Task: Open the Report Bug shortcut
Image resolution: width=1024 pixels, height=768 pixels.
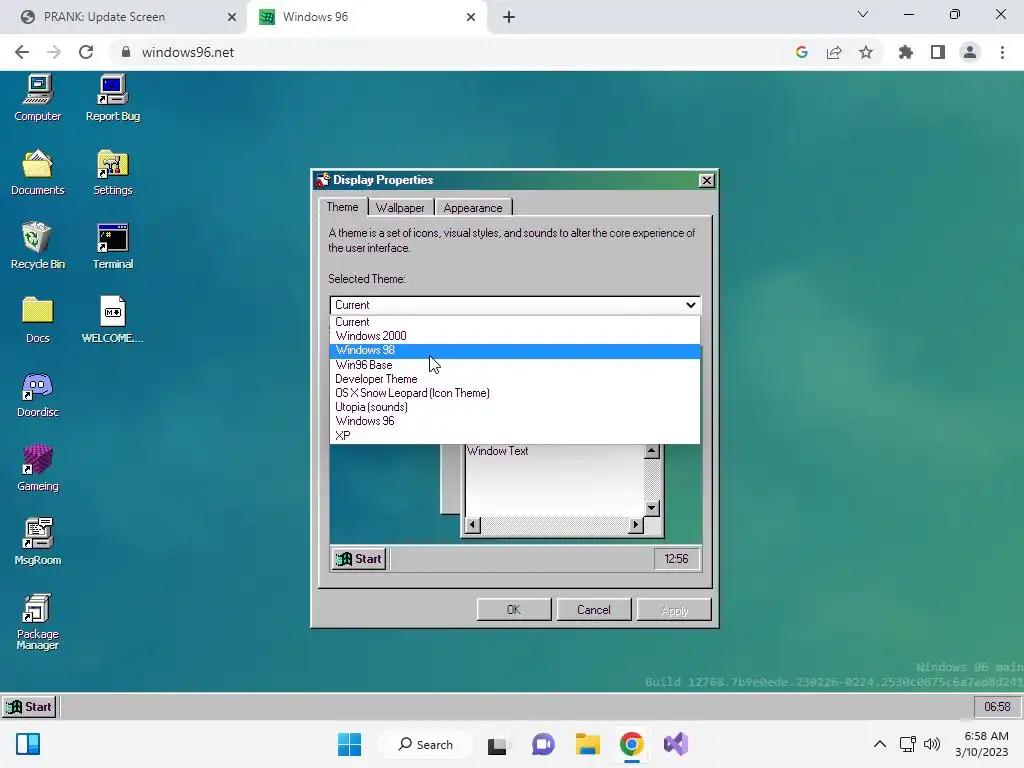Action: point(112,98)
